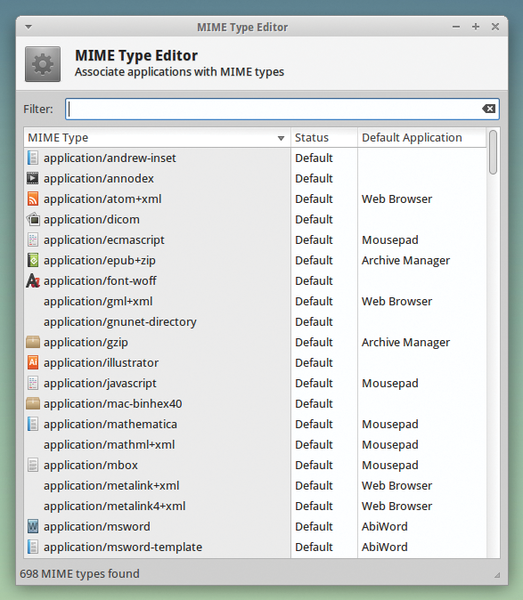The width and height of the screenshot is (523, 600).
Task: Click the font icon next to application/font-woff
Action: 33,281
